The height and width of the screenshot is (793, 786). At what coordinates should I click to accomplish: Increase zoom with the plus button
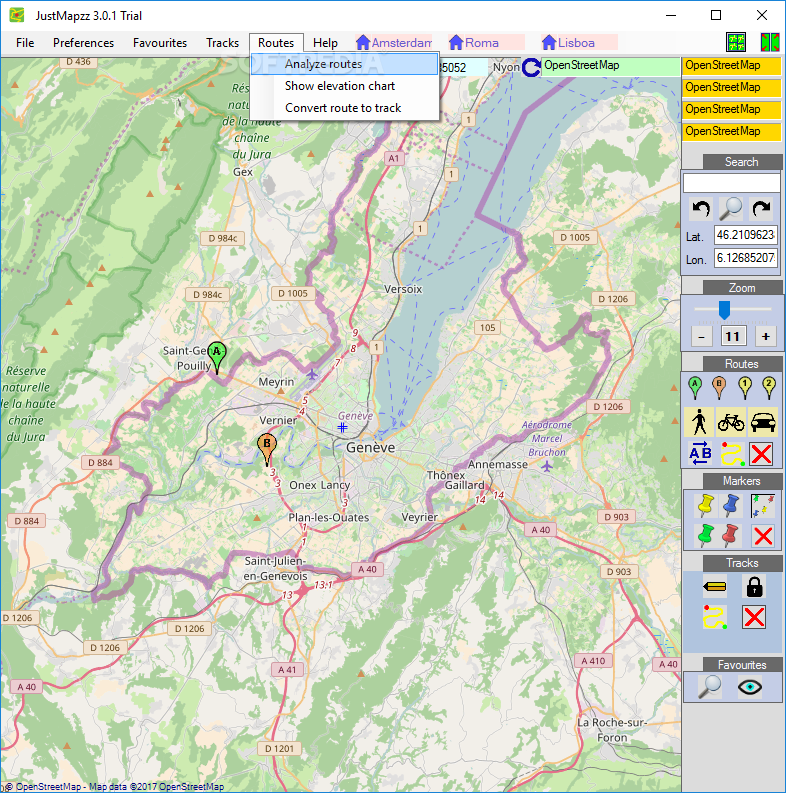click(766, 336)
